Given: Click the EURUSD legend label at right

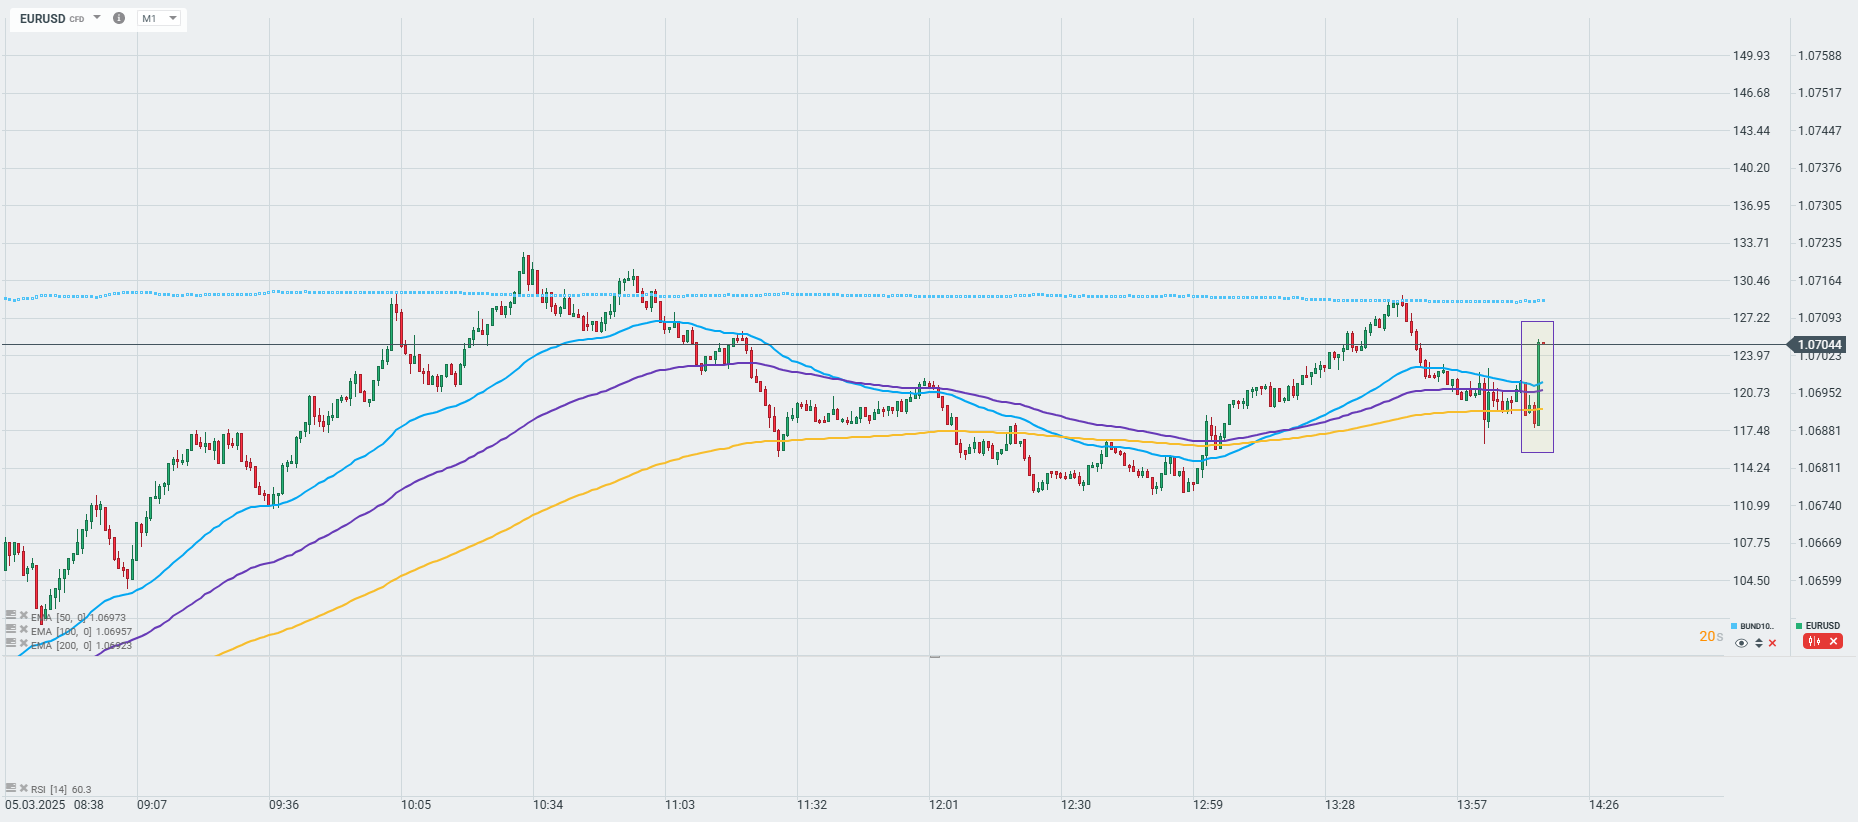Looking at the screenshot, I should pos(1823,626).
